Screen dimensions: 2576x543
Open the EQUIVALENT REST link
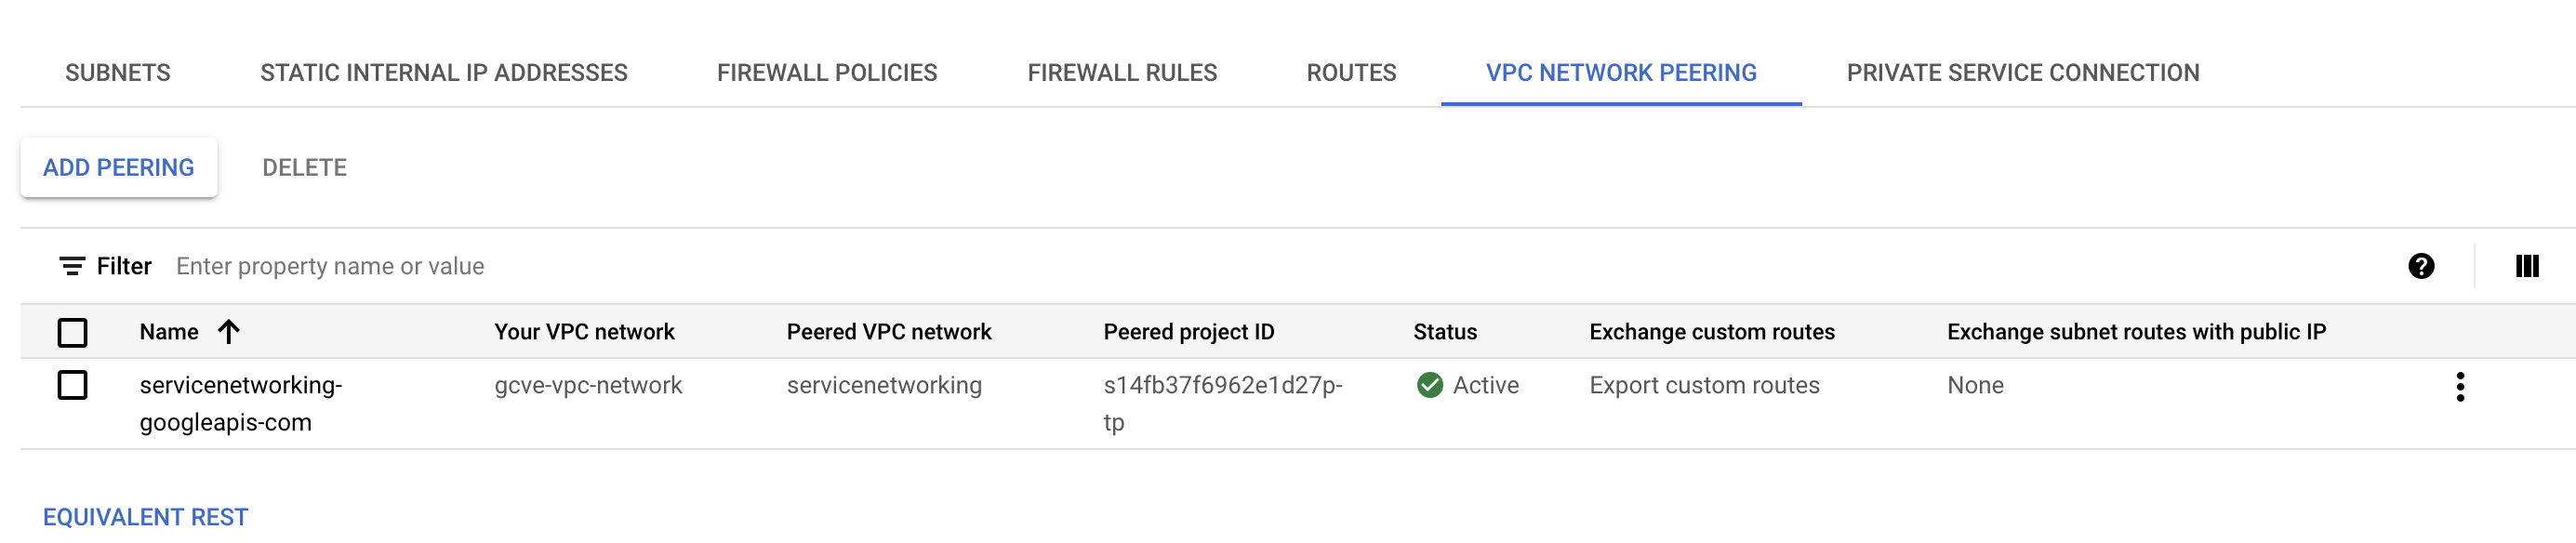145,517
